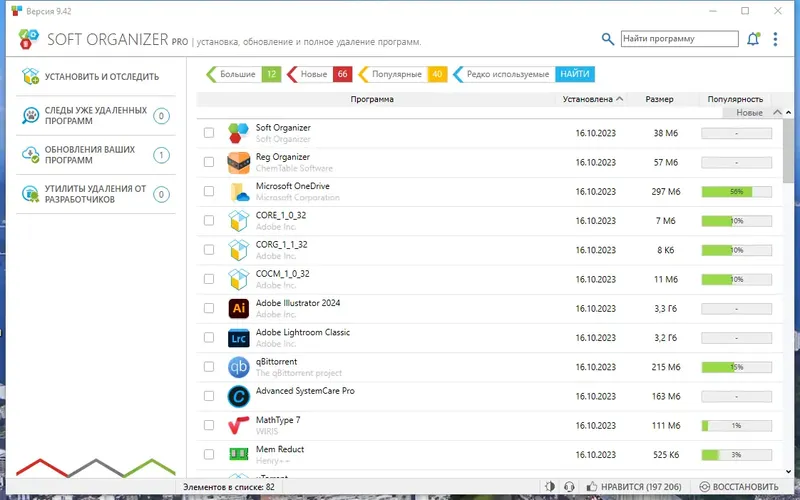Click the Advanced SystemCare Pro icon

238,396
